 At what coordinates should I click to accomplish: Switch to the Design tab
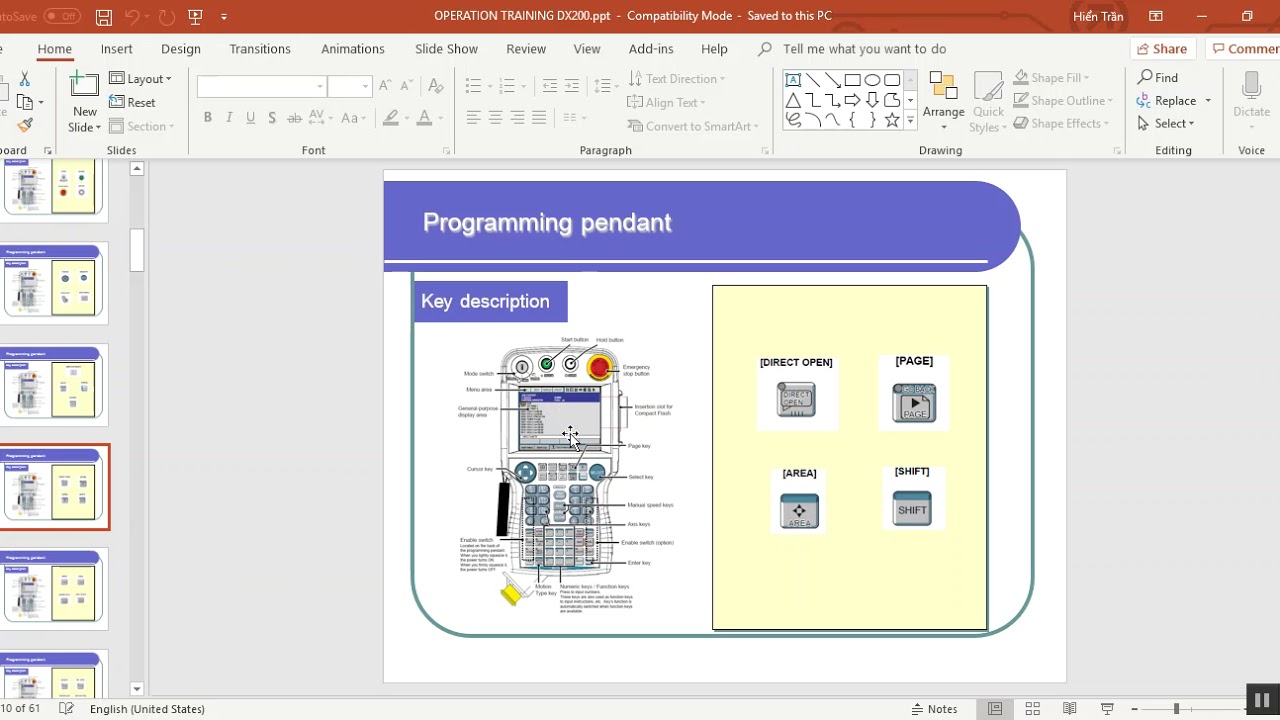[x=181, y=49]
